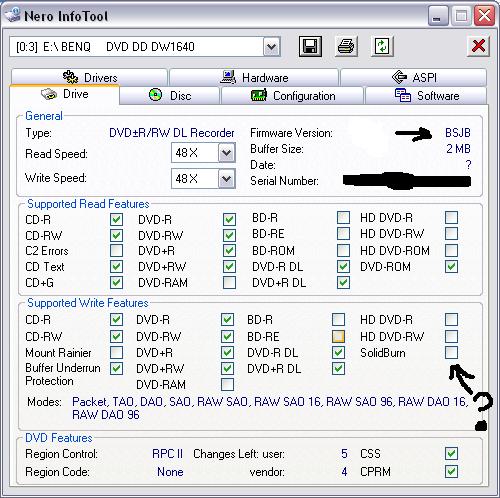Screen dimensions: 500x498
Task: Go to the Configuration tab
Action: pos(292,96)
